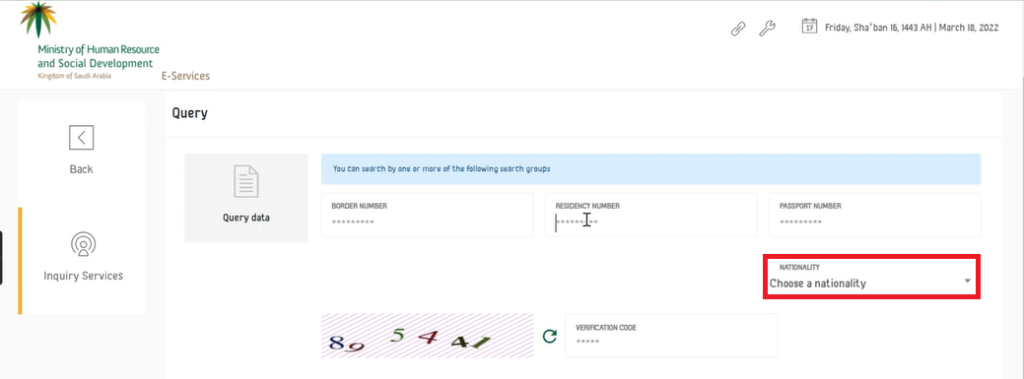Open the "Choose a nationality" combo box
Viewport: 1024px width, 379px height.
pyautogui.click(x=871, y=278)
